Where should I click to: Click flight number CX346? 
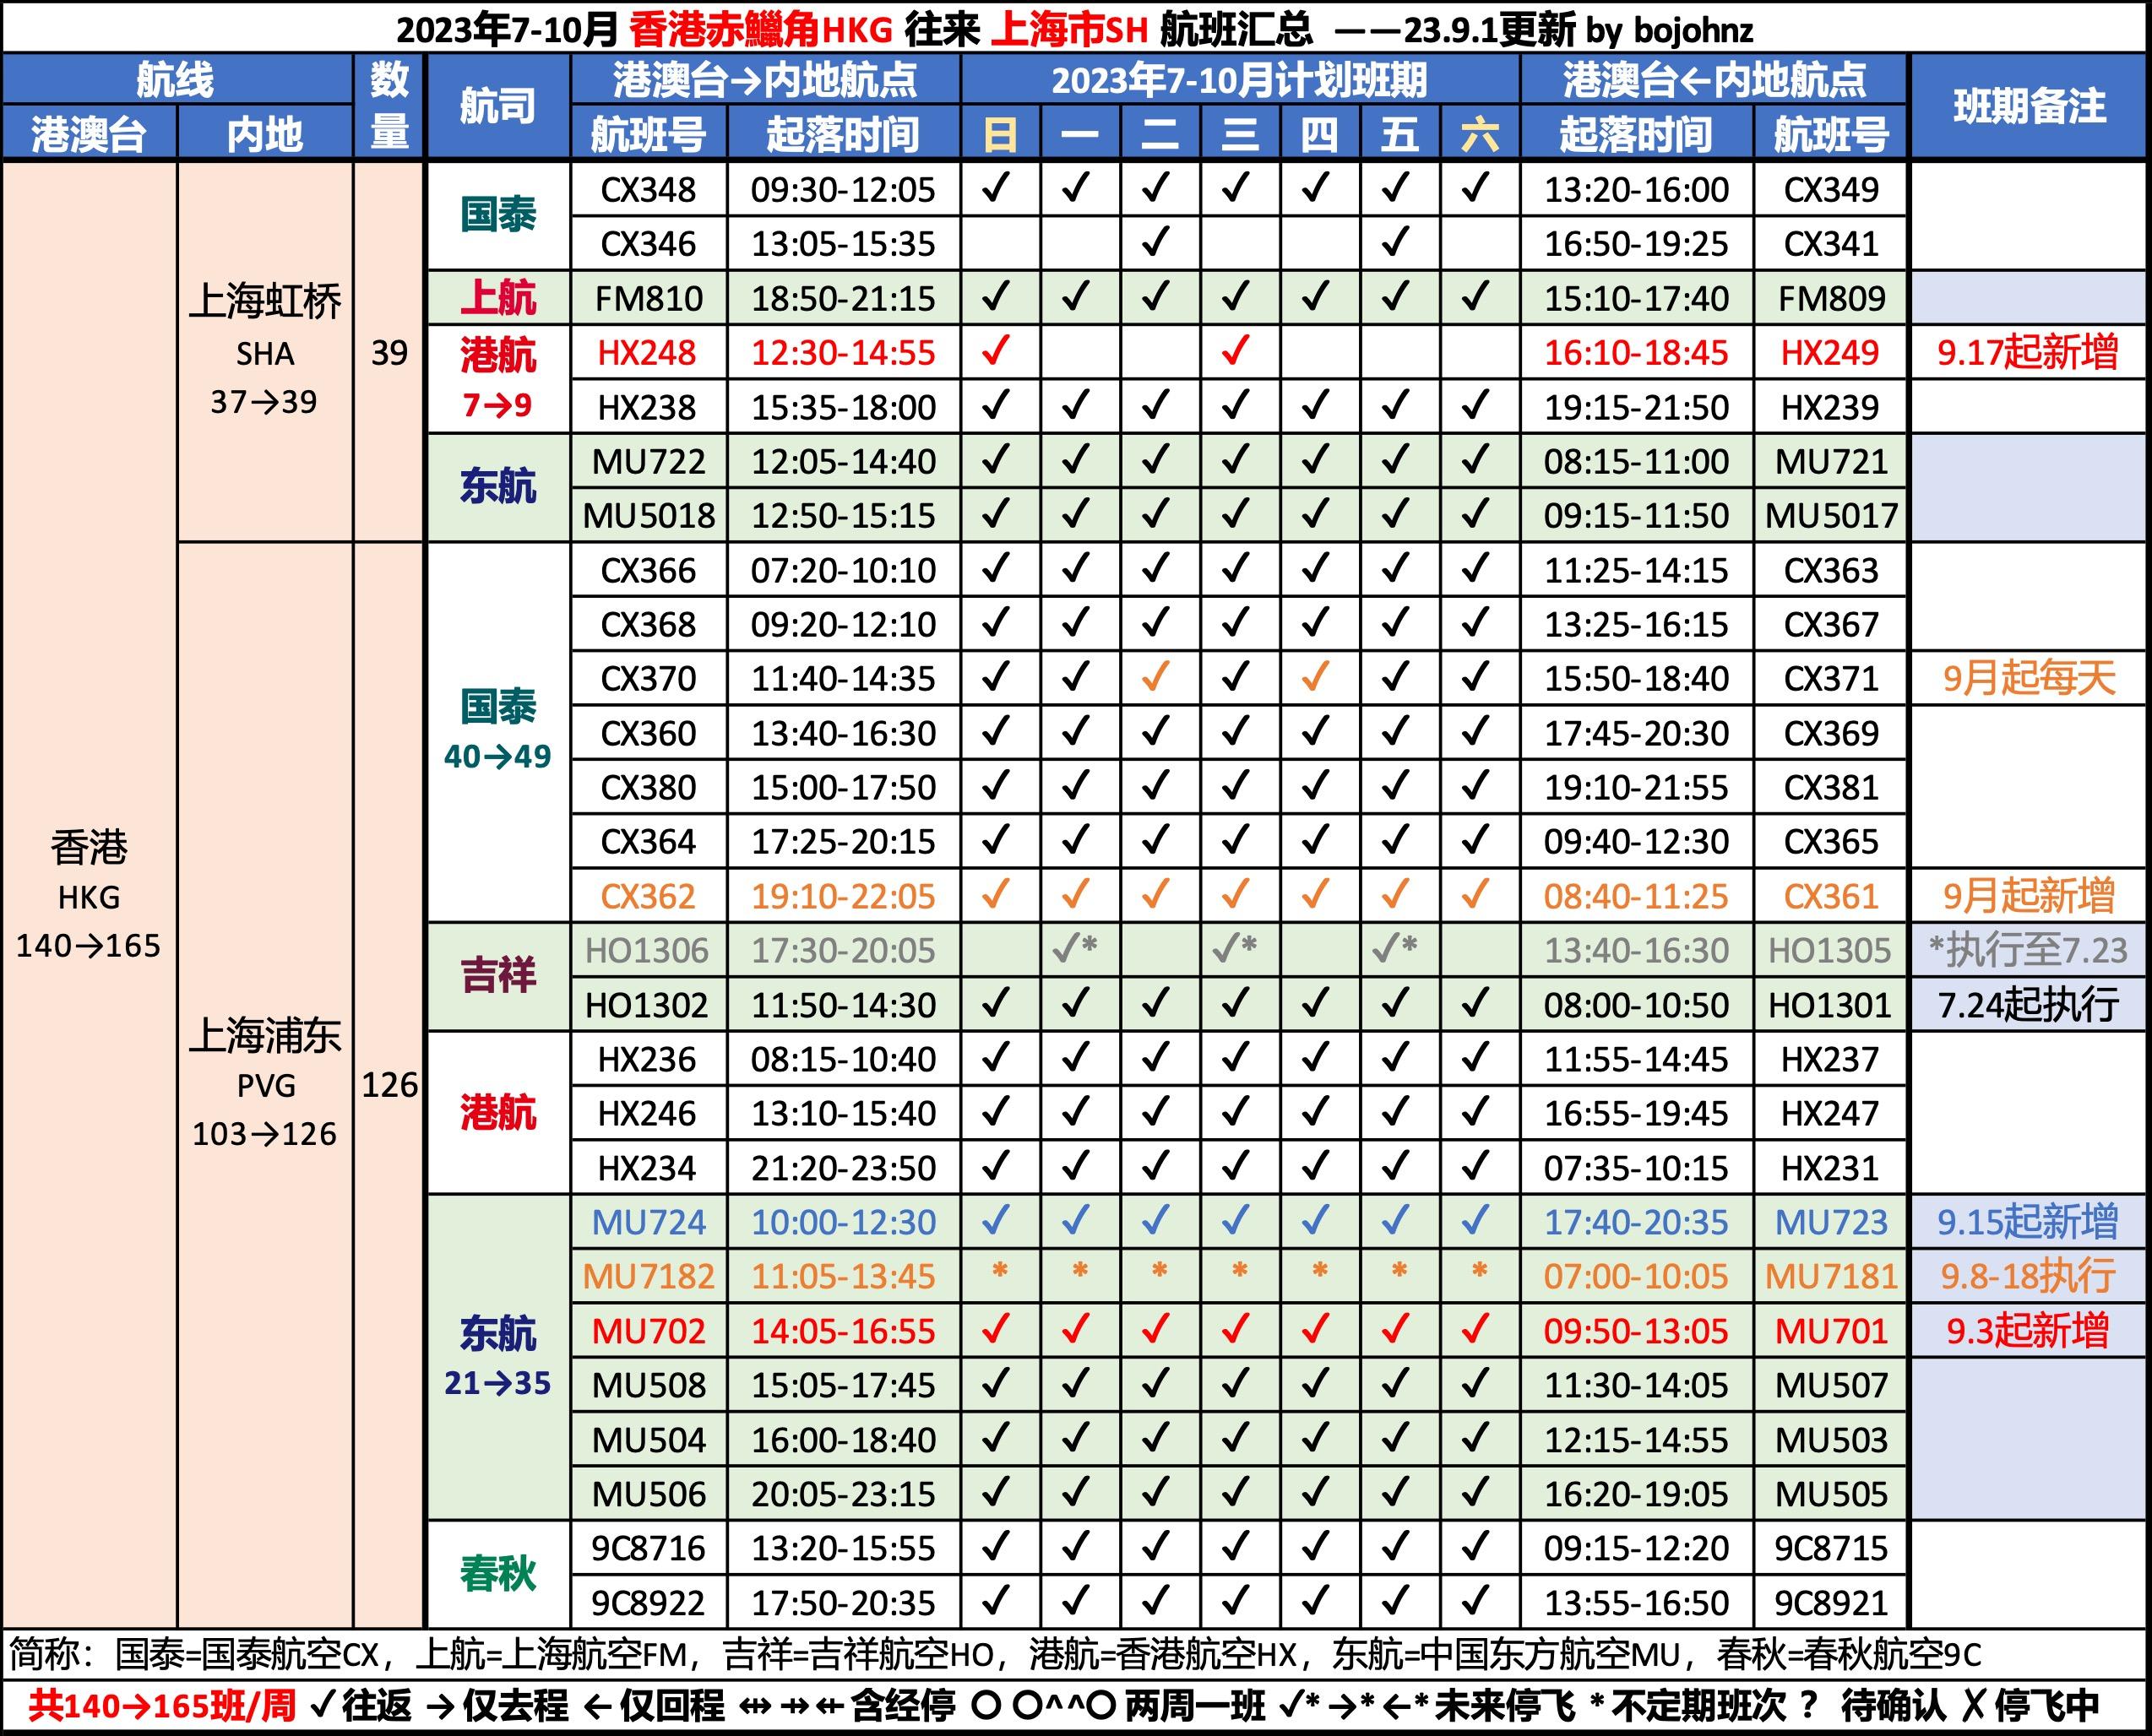click(x=648, y=243)
